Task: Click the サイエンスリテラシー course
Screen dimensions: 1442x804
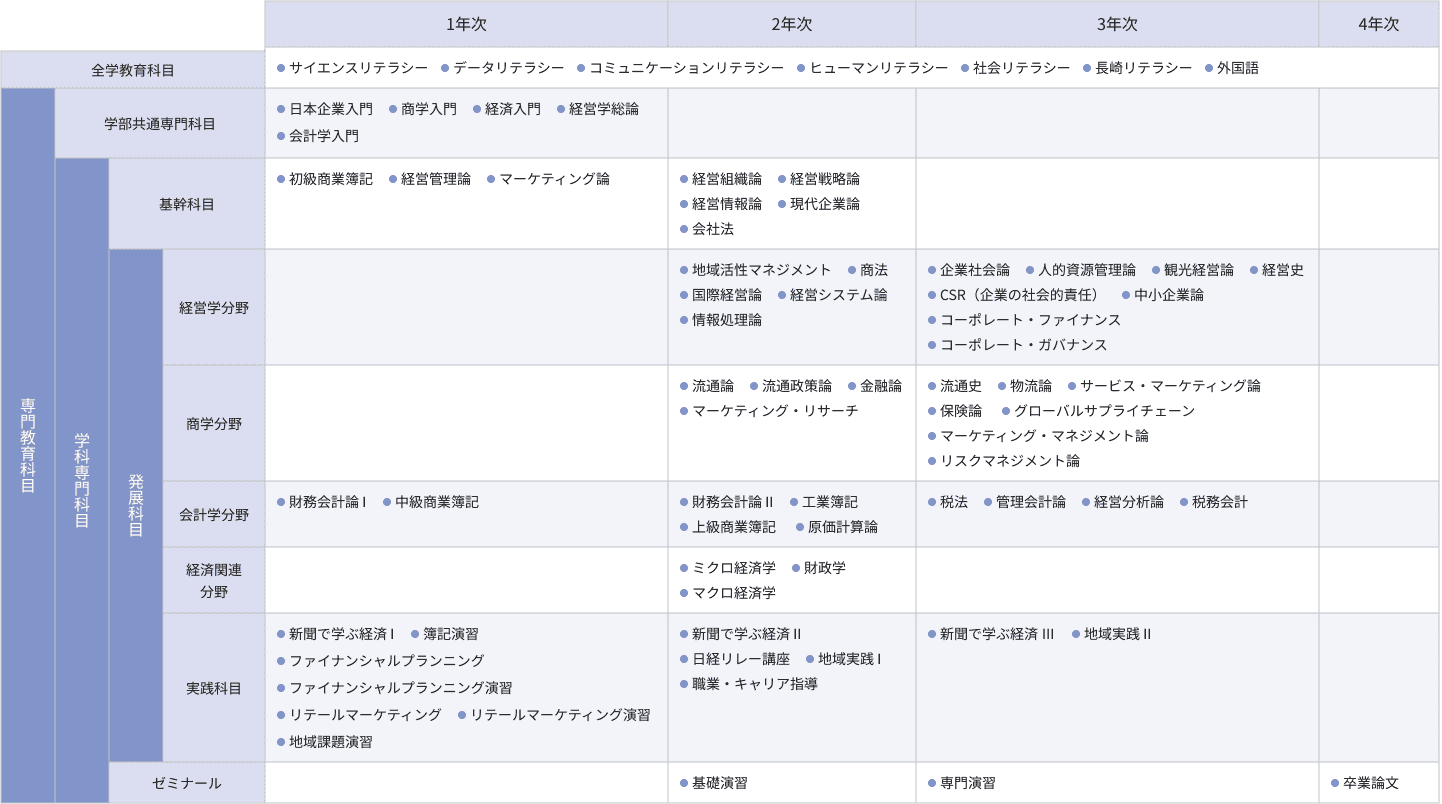Action: click(352, 68)
